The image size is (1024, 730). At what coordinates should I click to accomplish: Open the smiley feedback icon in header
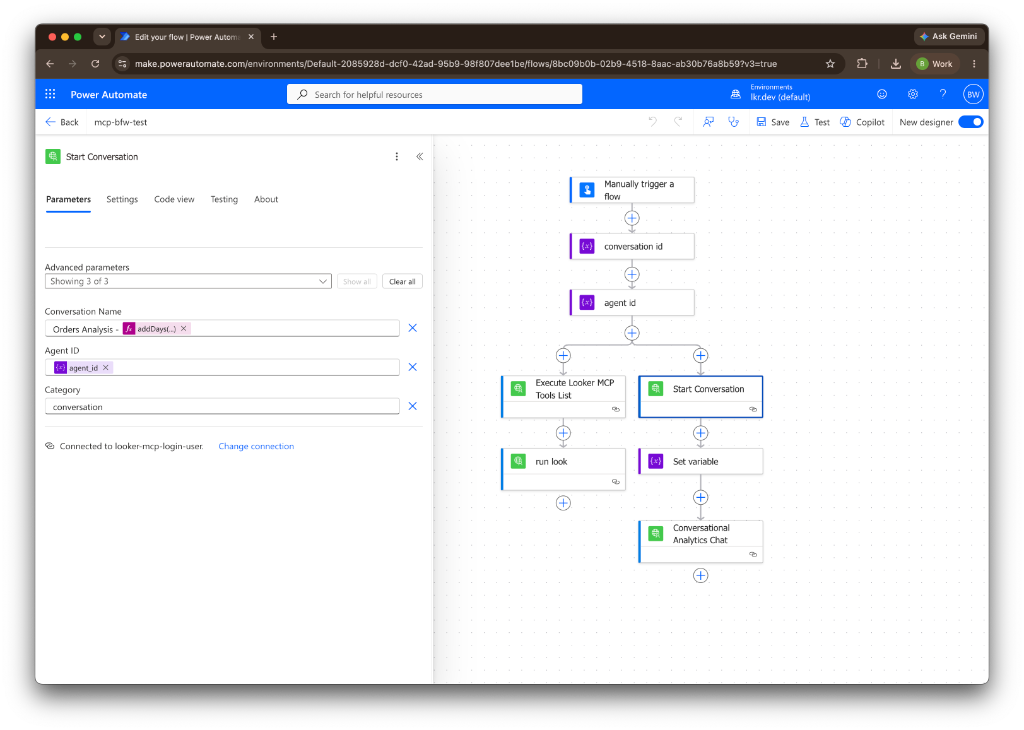(882, 94)
